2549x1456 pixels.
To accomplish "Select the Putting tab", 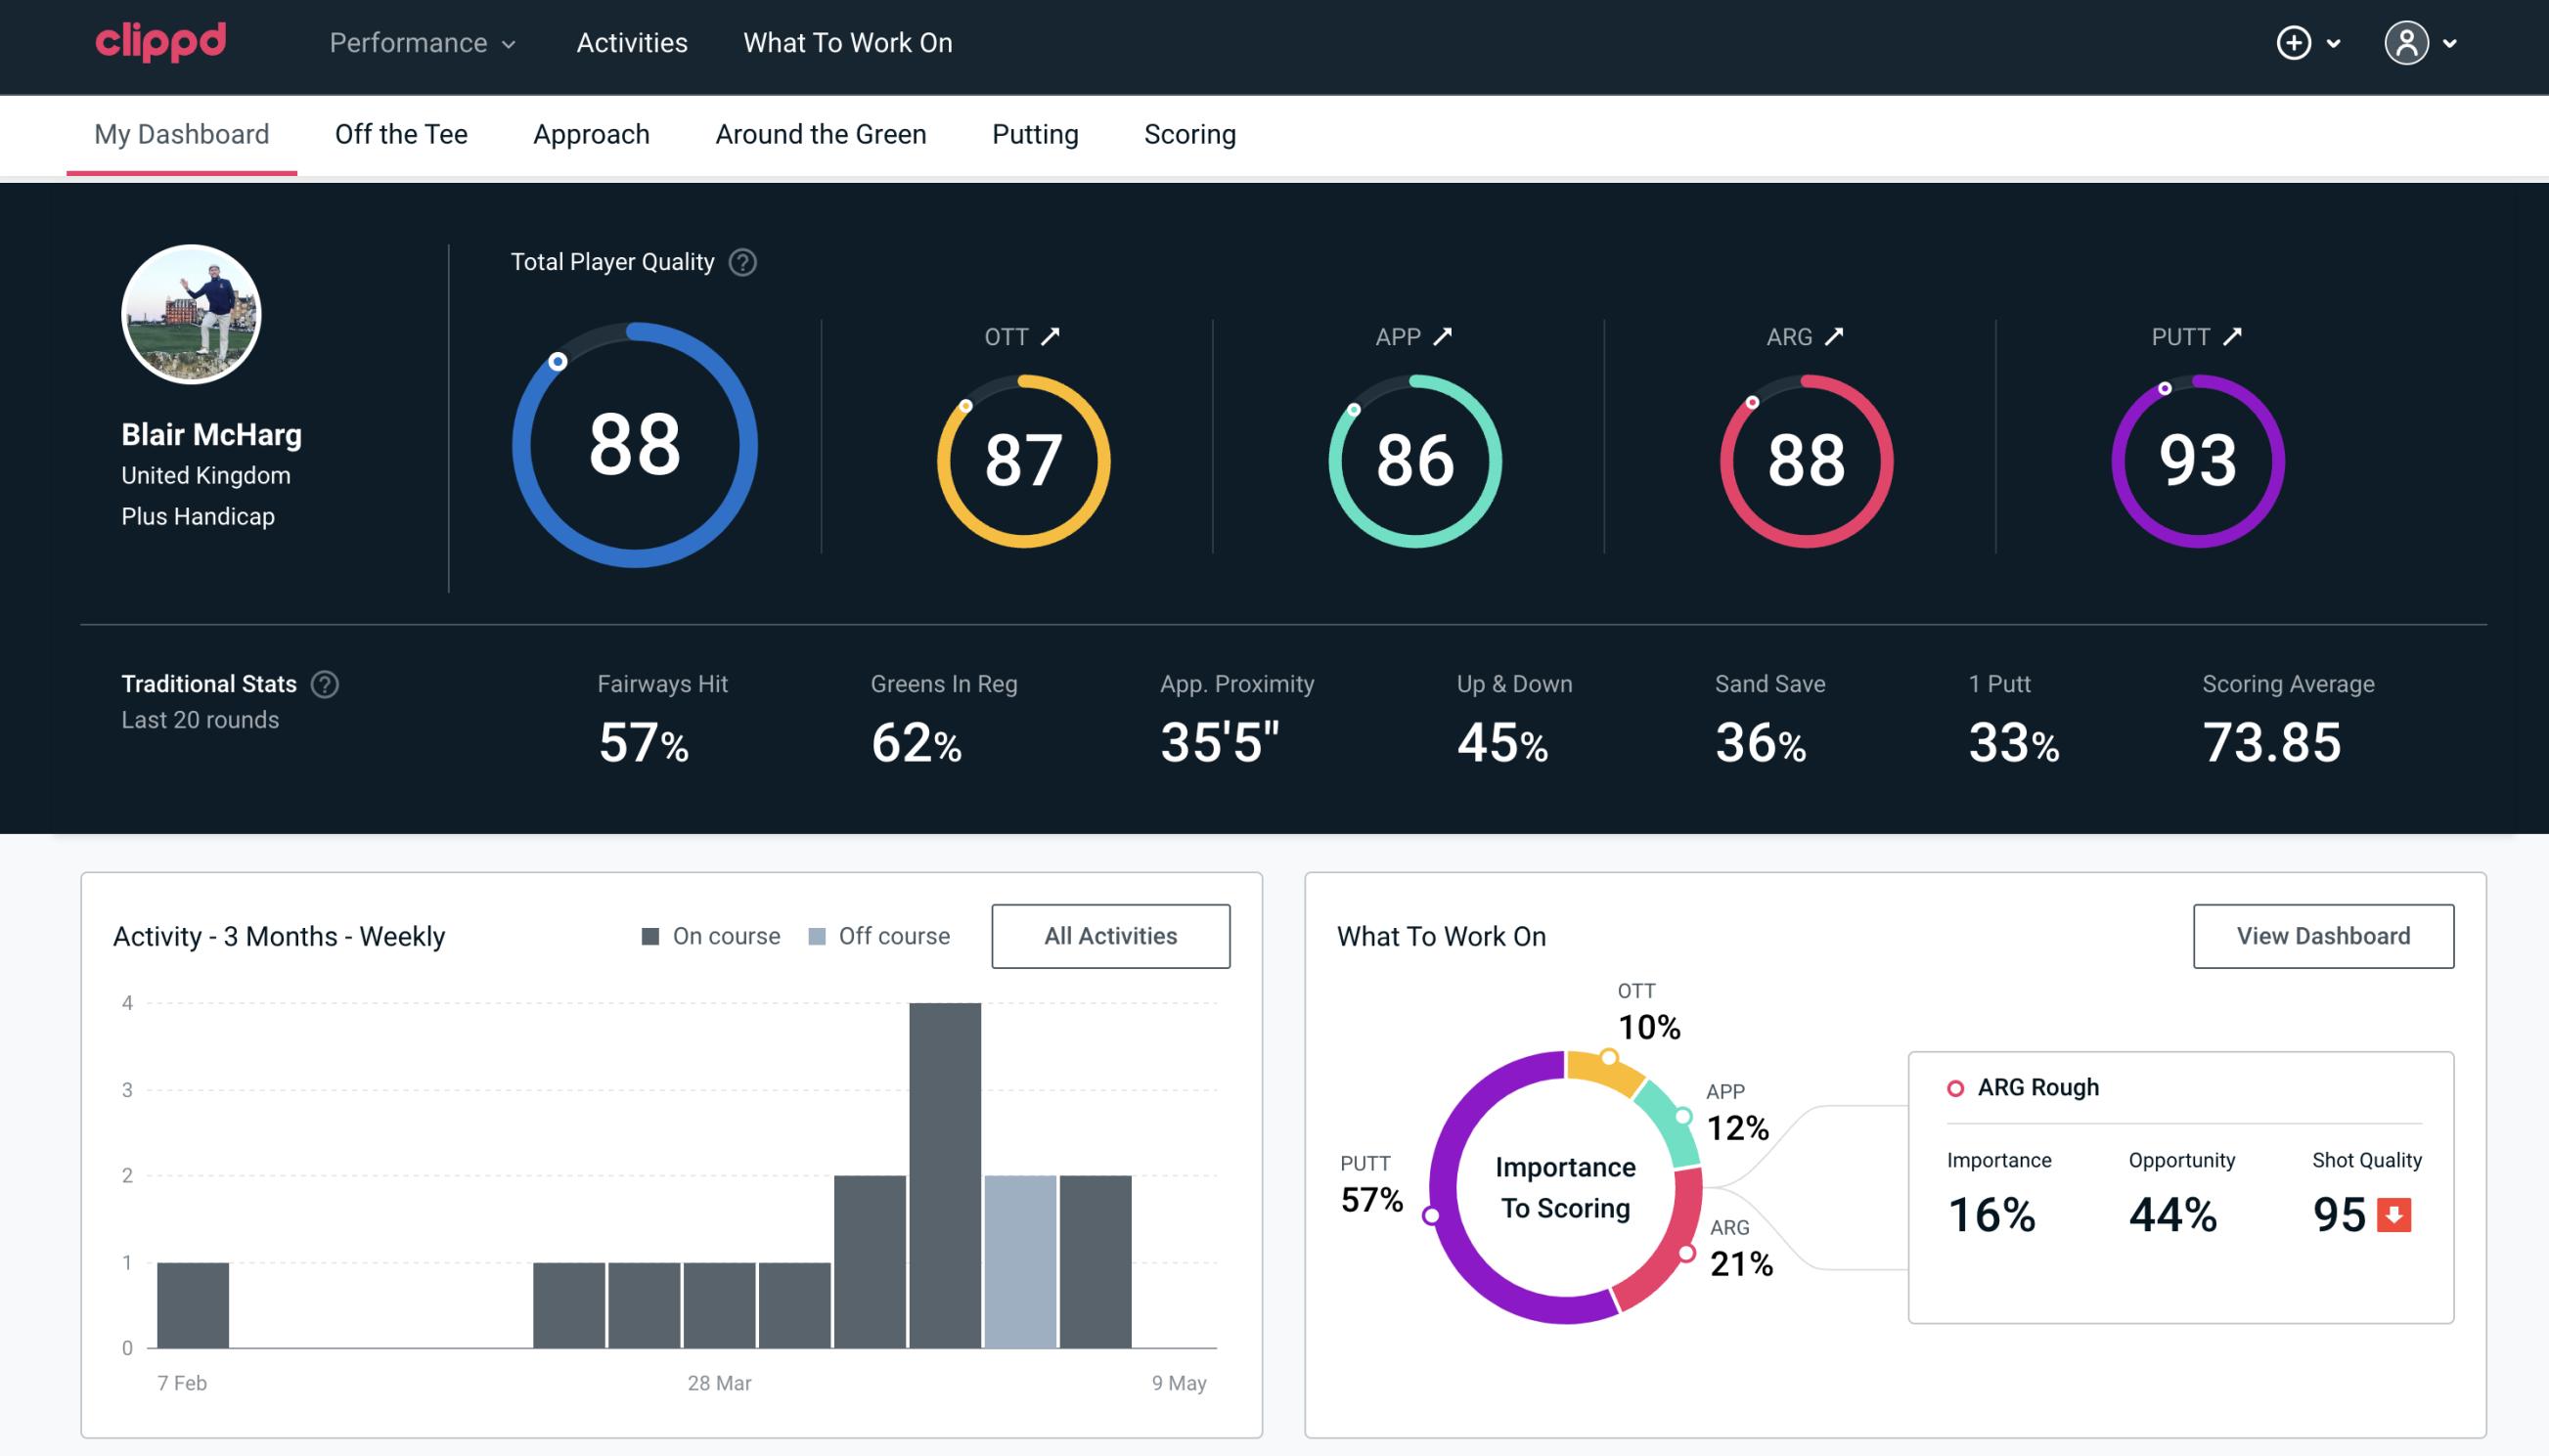I will [x=1035, y=133].
